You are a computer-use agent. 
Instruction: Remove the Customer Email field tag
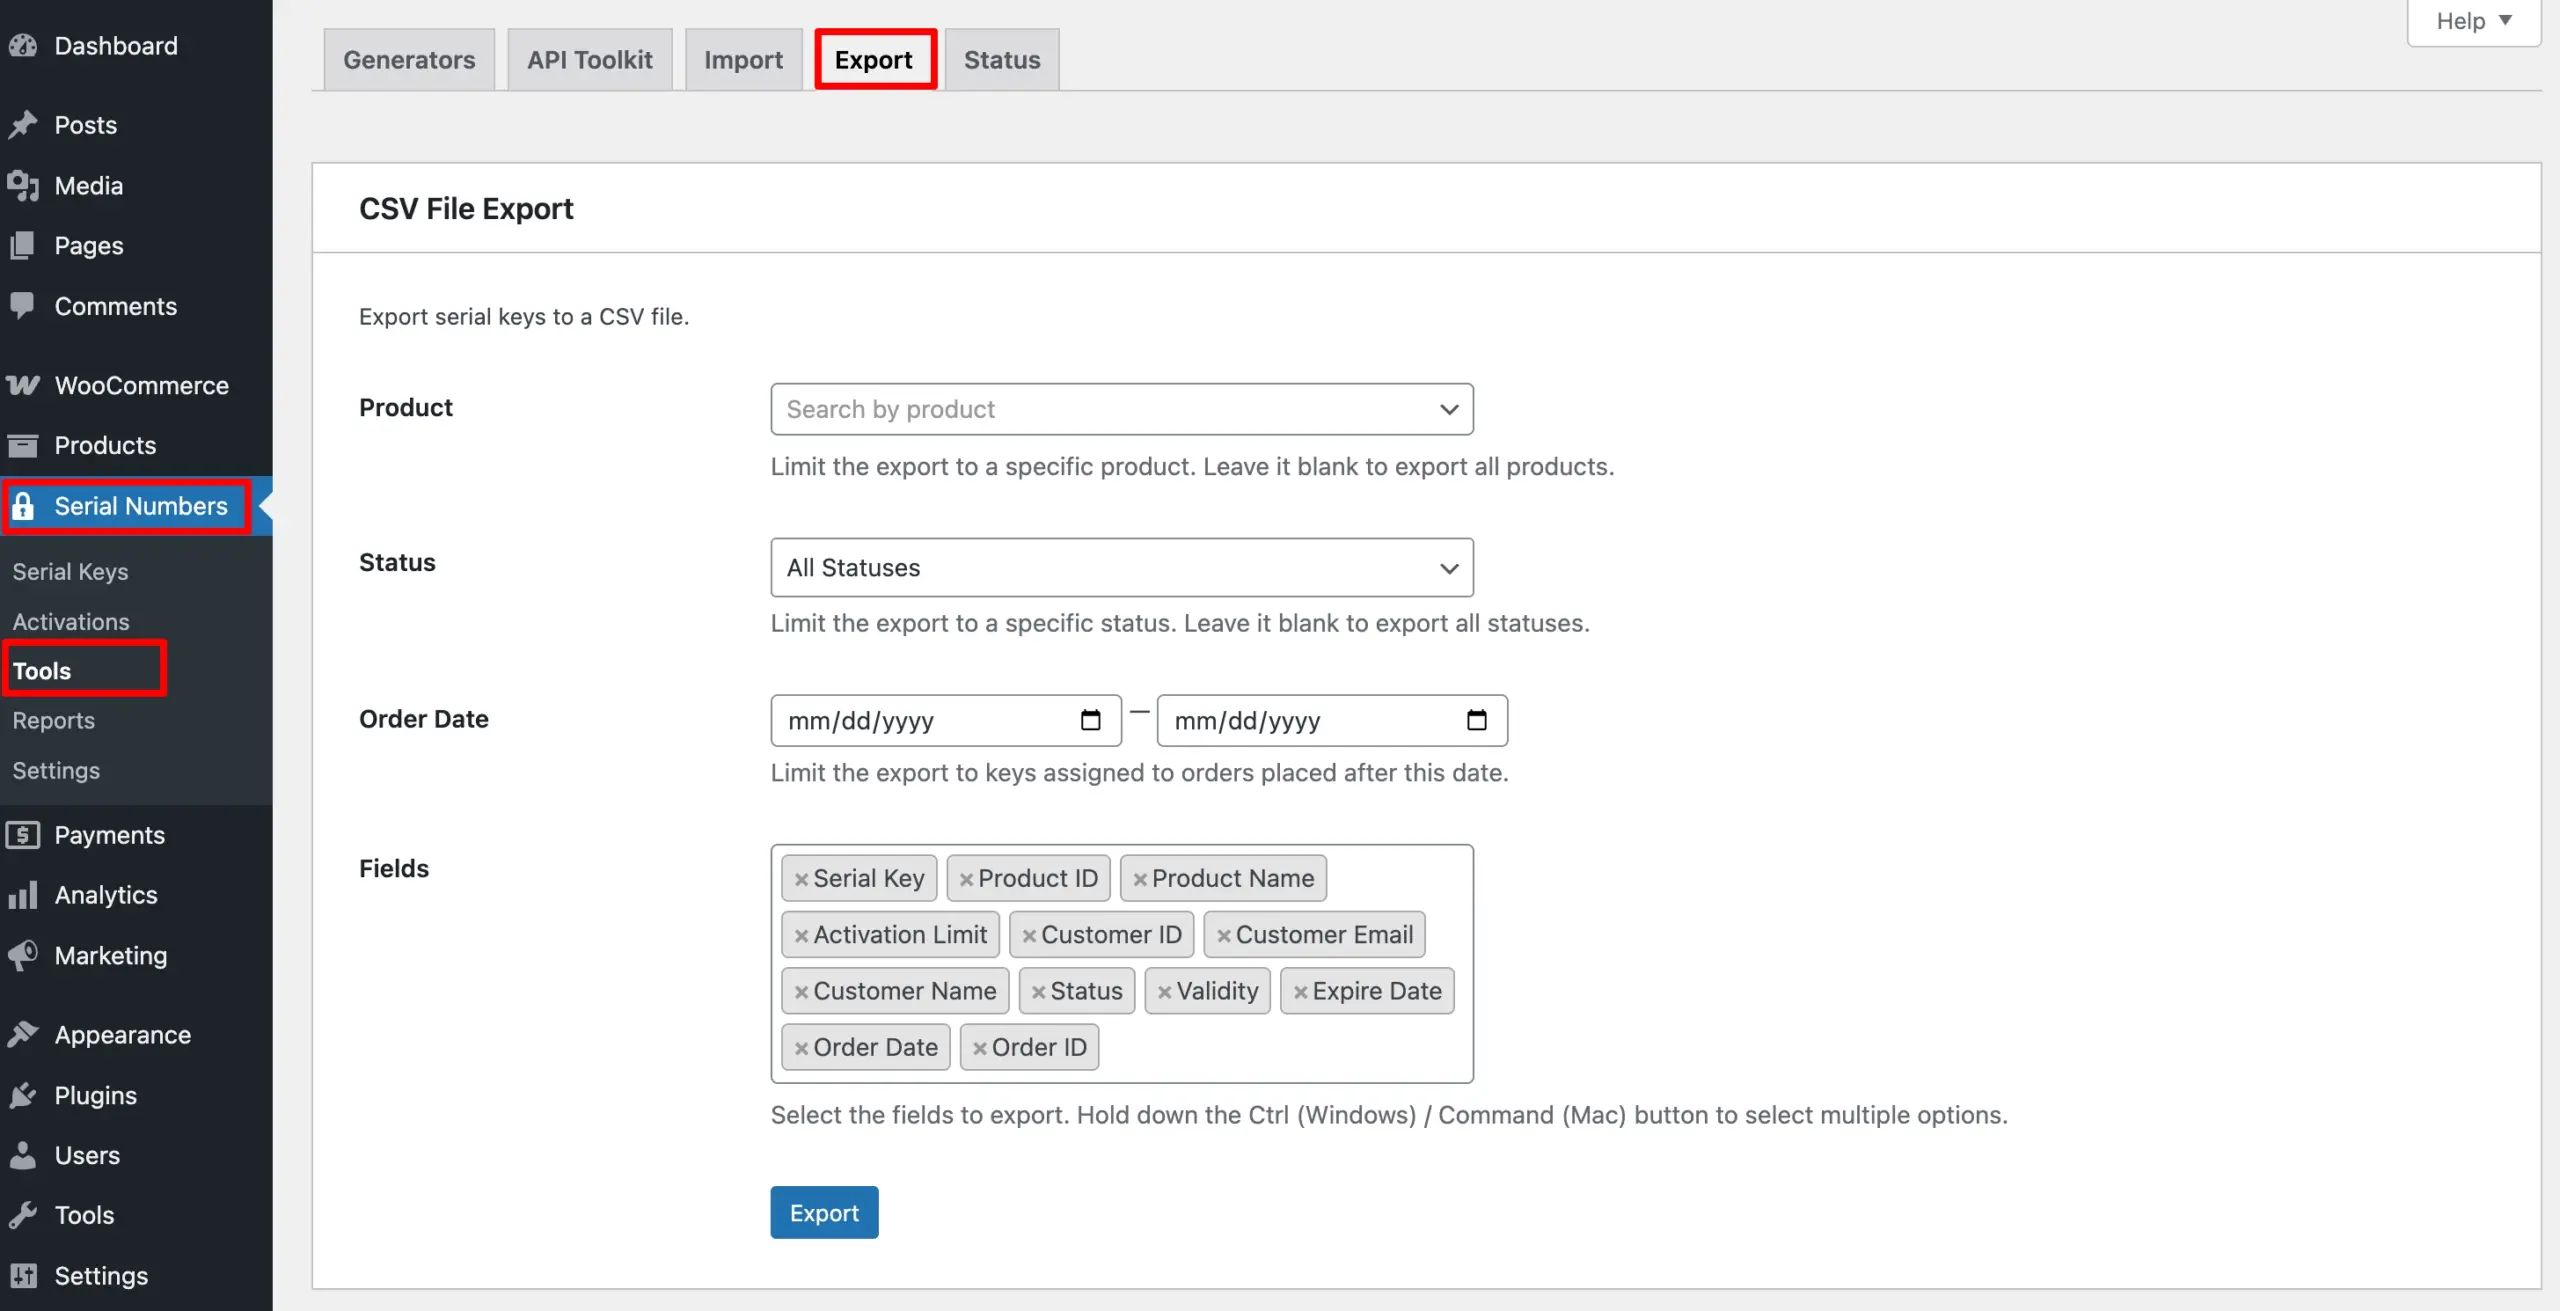[1223, 936]
